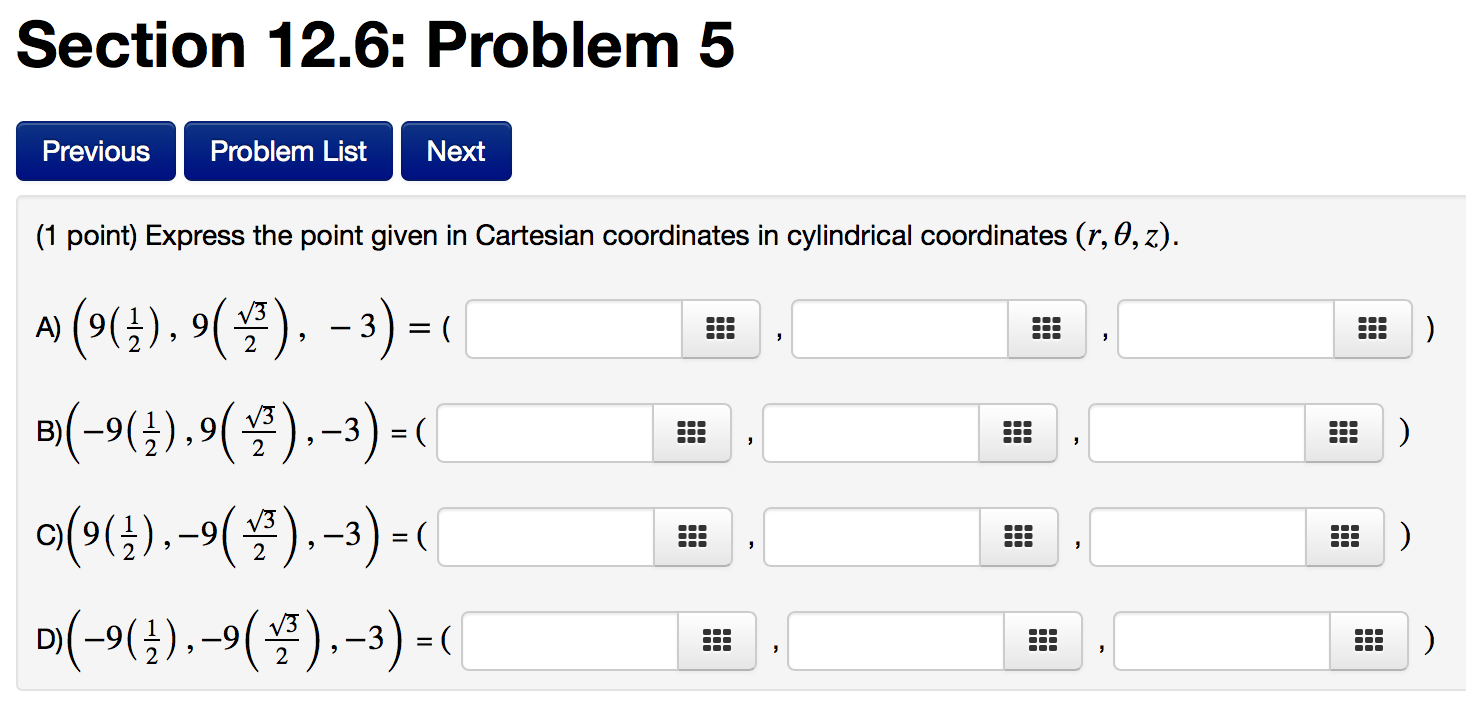Open the equation editor for z in part B

coord(1345,433)
